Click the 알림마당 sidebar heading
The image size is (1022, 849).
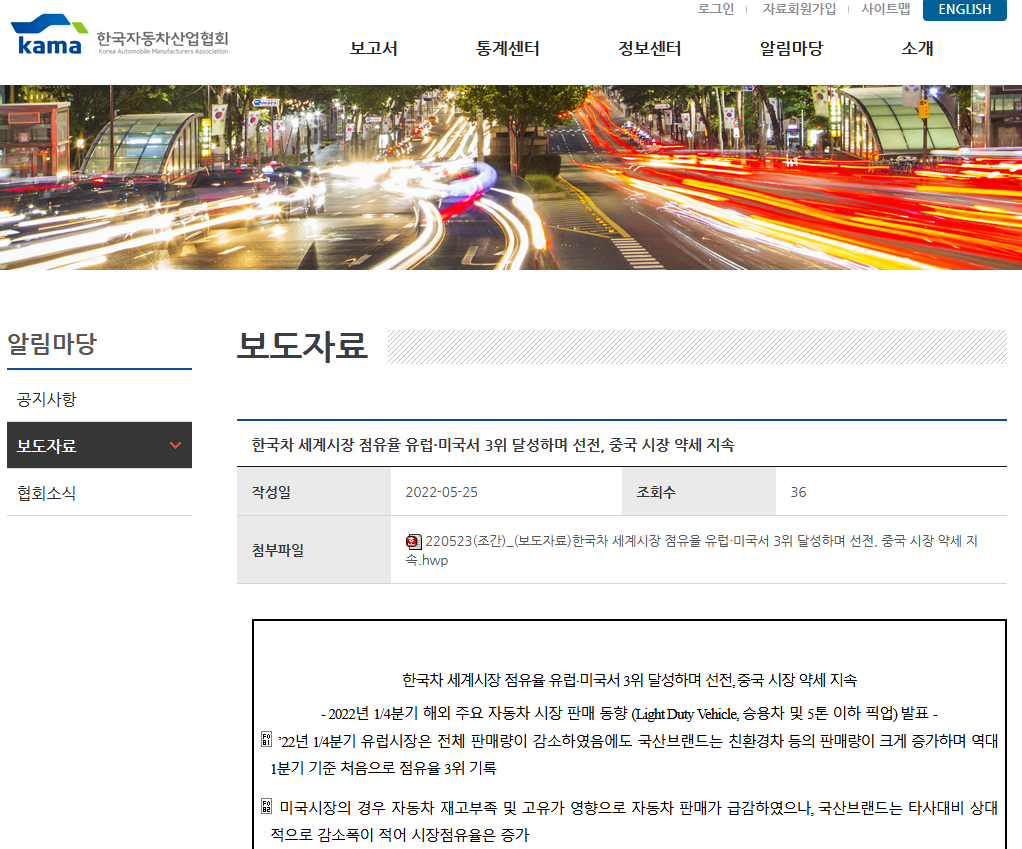52,345
